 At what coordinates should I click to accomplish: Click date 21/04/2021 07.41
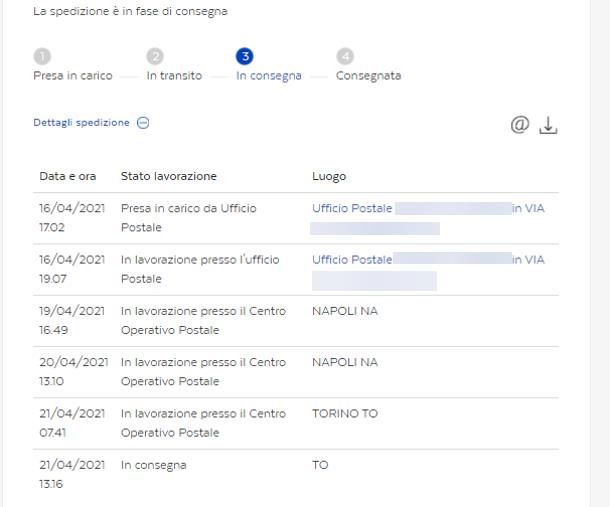(x=72, y=423)
